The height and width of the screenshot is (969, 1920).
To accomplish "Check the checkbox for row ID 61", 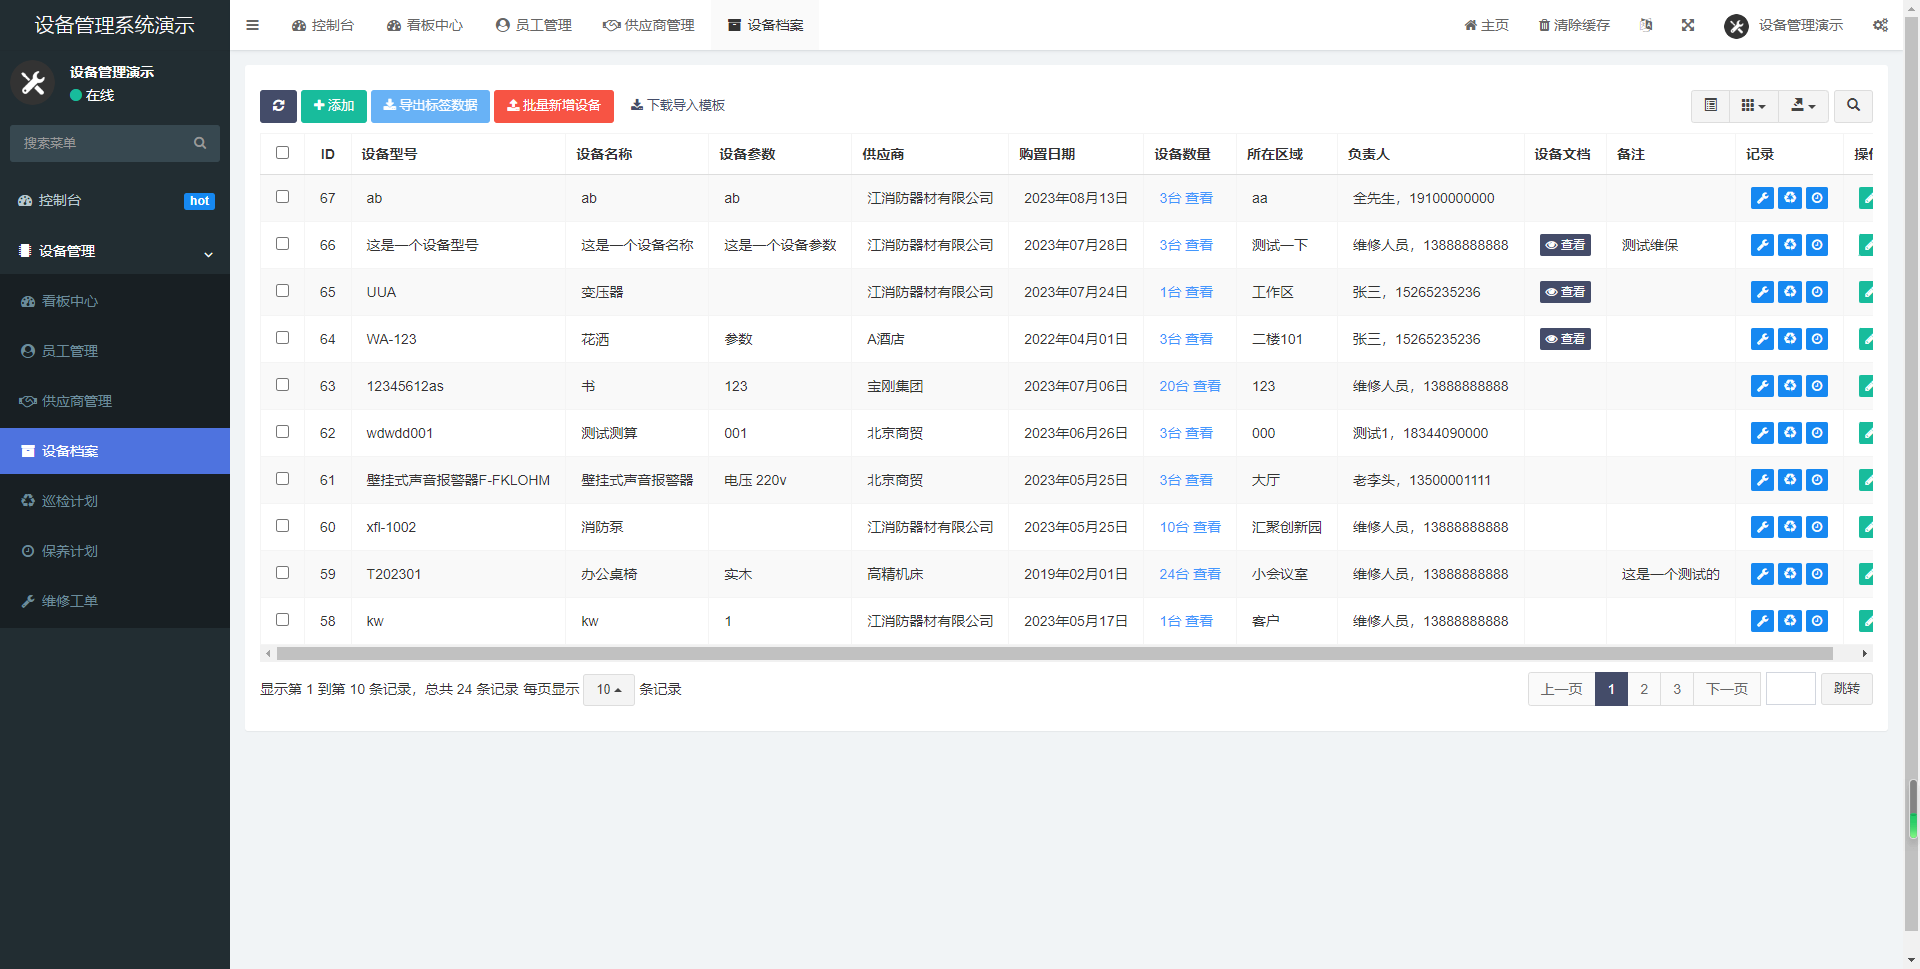I will pos(282,479).
